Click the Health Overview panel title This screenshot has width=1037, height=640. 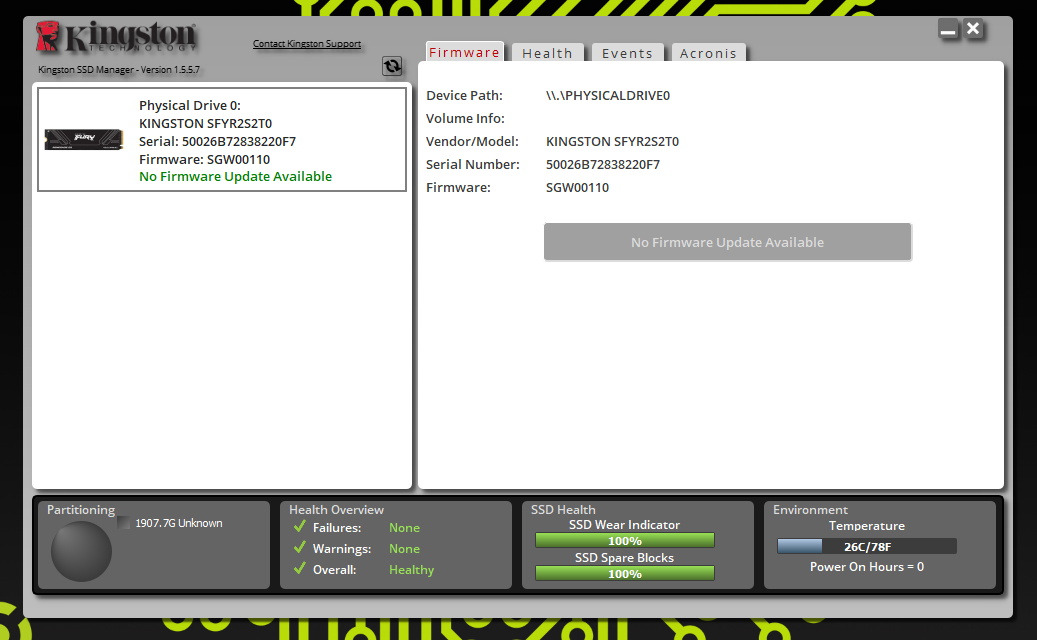point(336,510)
